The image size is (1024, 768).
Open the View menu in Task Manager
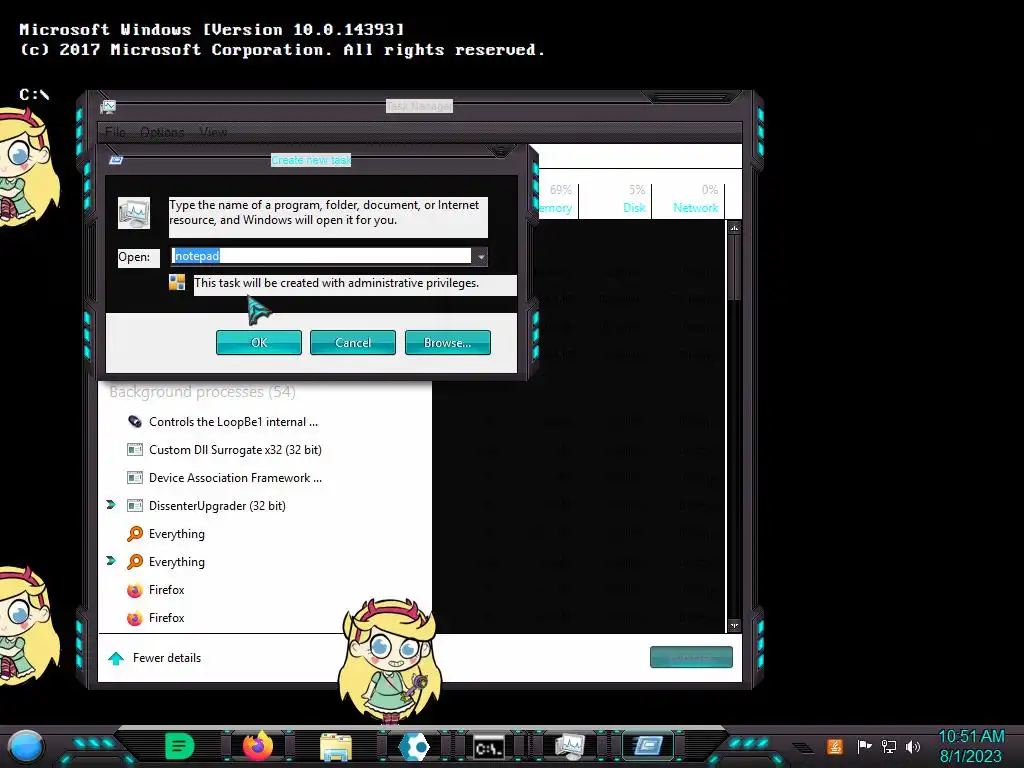pyautogui.click(x=213, y=132)
